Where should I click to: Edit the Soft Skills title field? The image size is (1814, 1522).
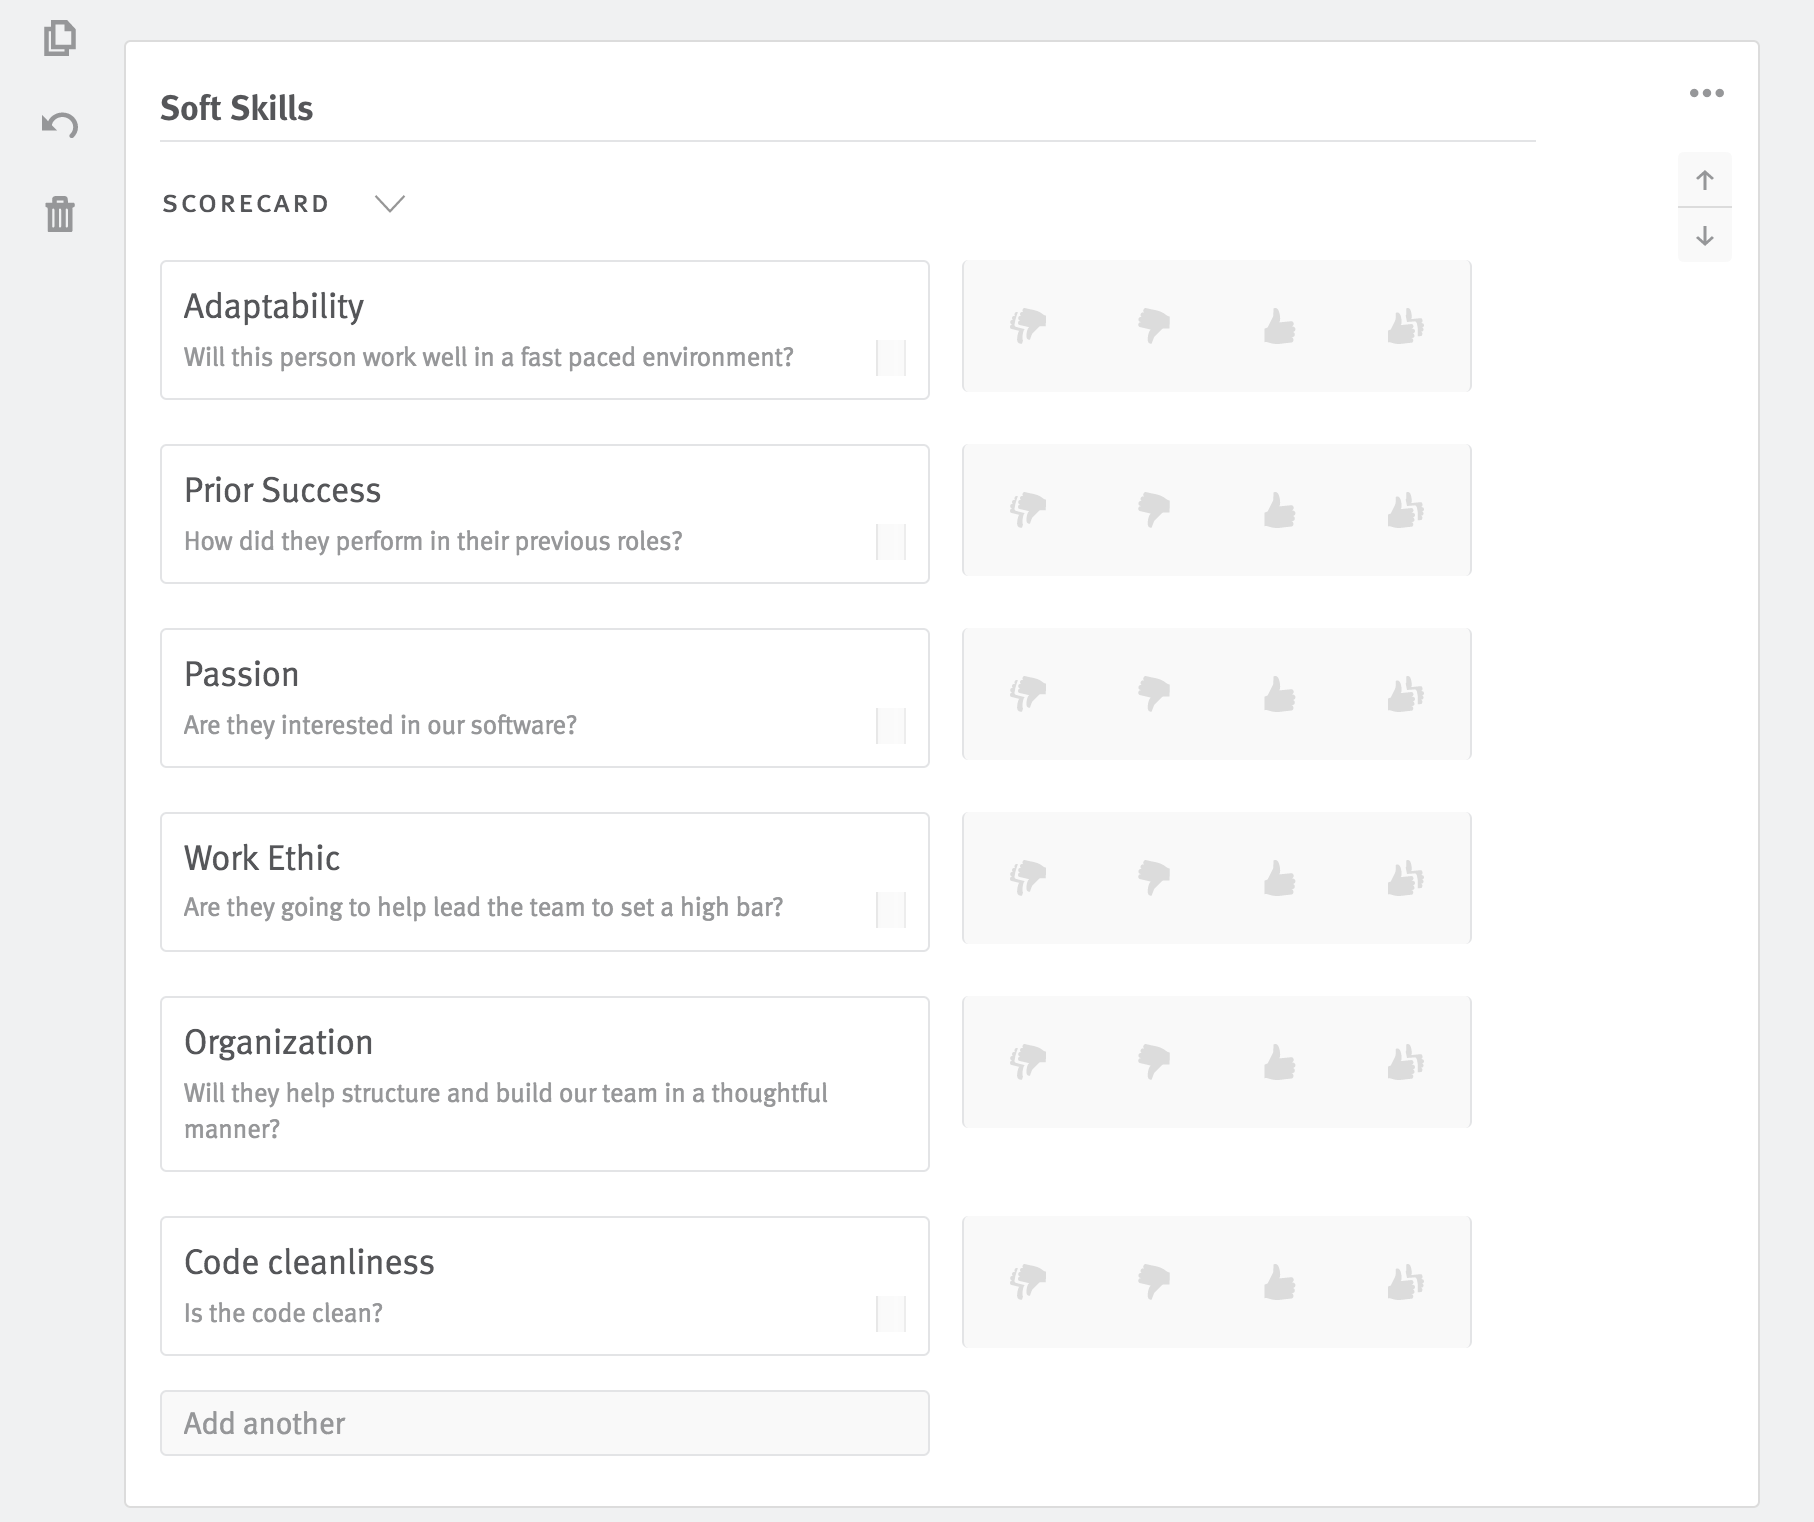pyautogui.click(x=237, y=108)
